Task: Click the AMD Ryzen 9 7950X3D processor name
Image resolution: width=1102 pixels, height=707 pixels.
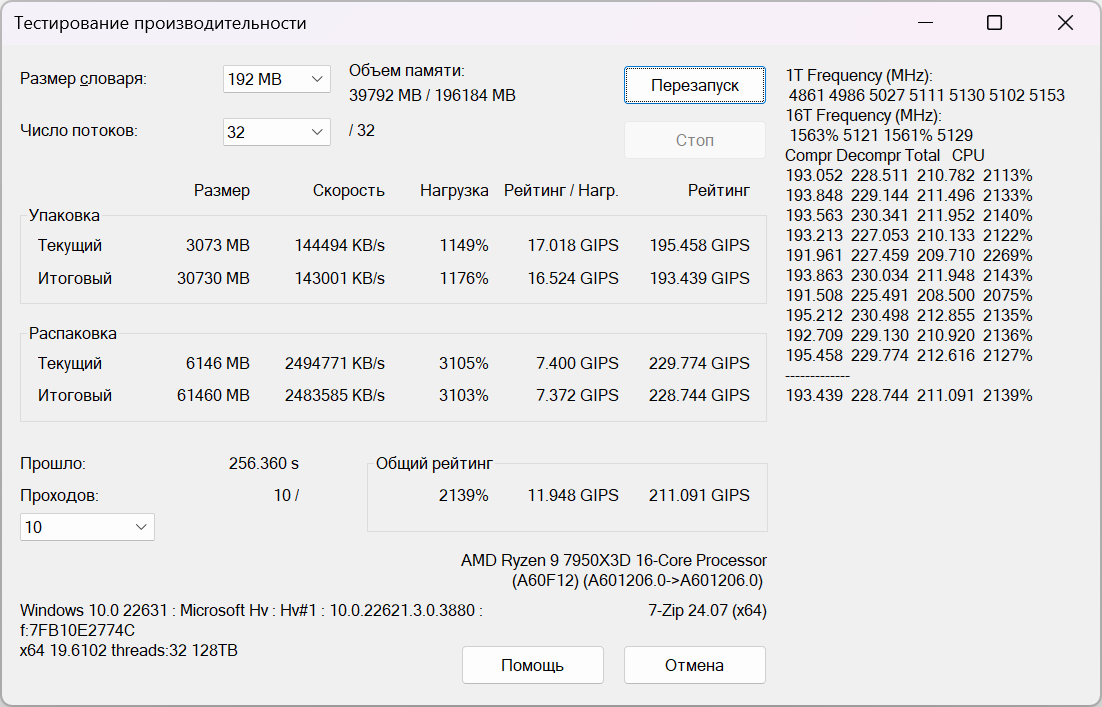Action: point(614,560)
